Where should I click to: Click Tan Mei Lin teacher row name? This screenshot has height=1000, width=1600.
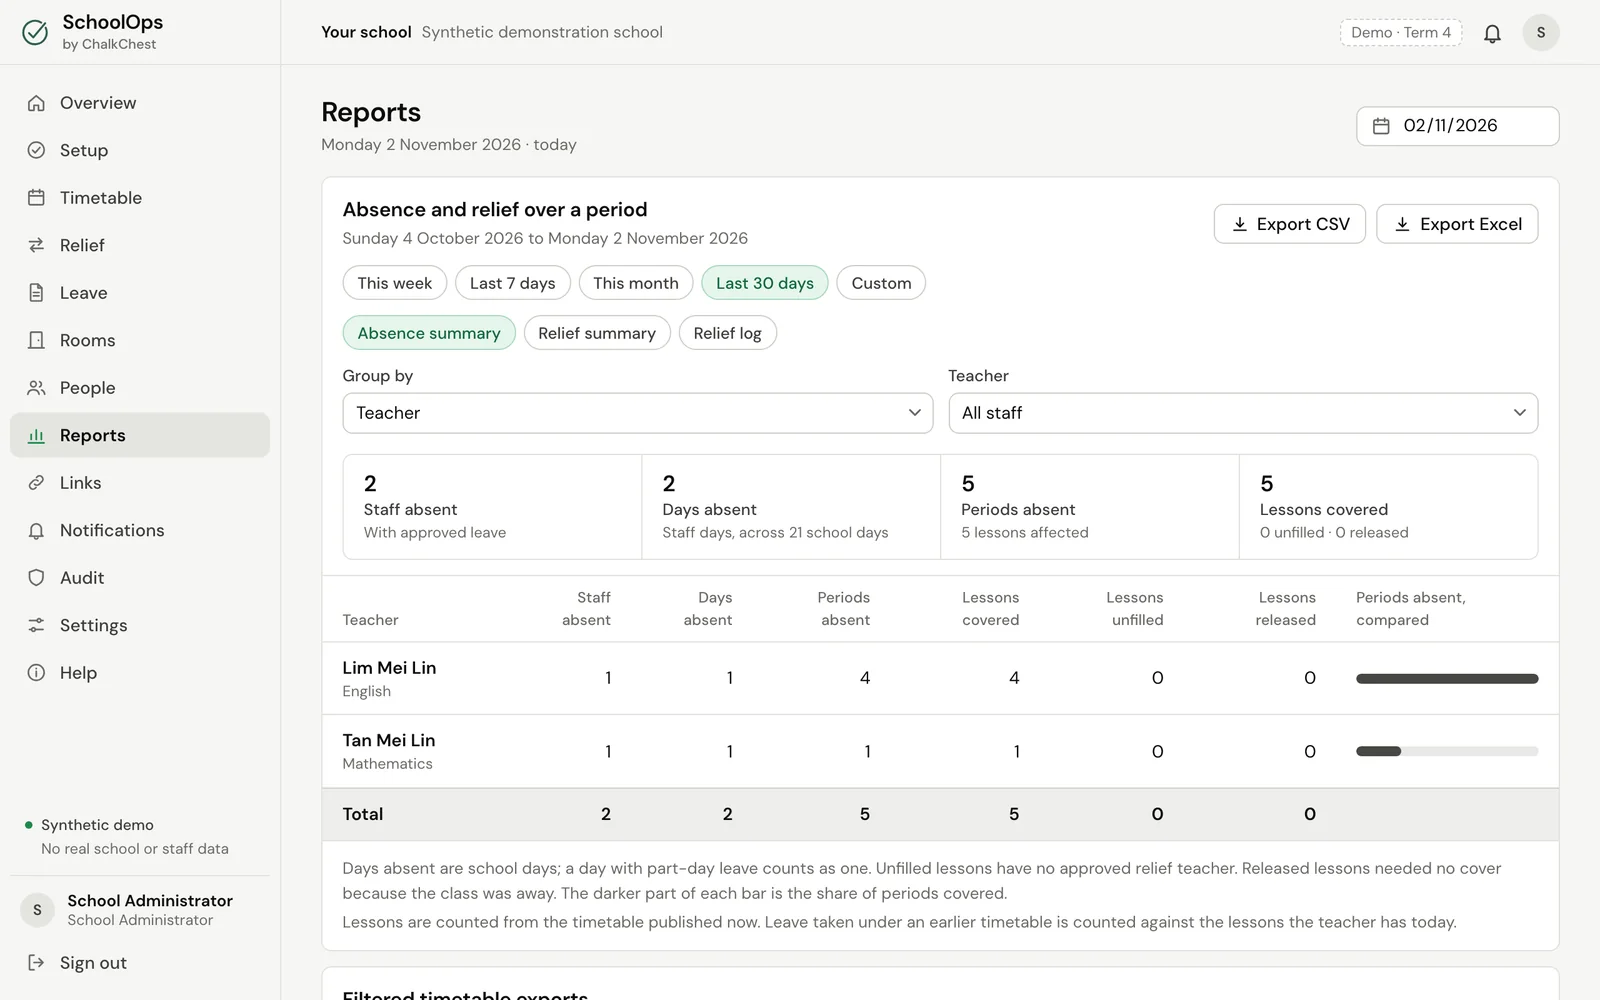pos(389,741)
